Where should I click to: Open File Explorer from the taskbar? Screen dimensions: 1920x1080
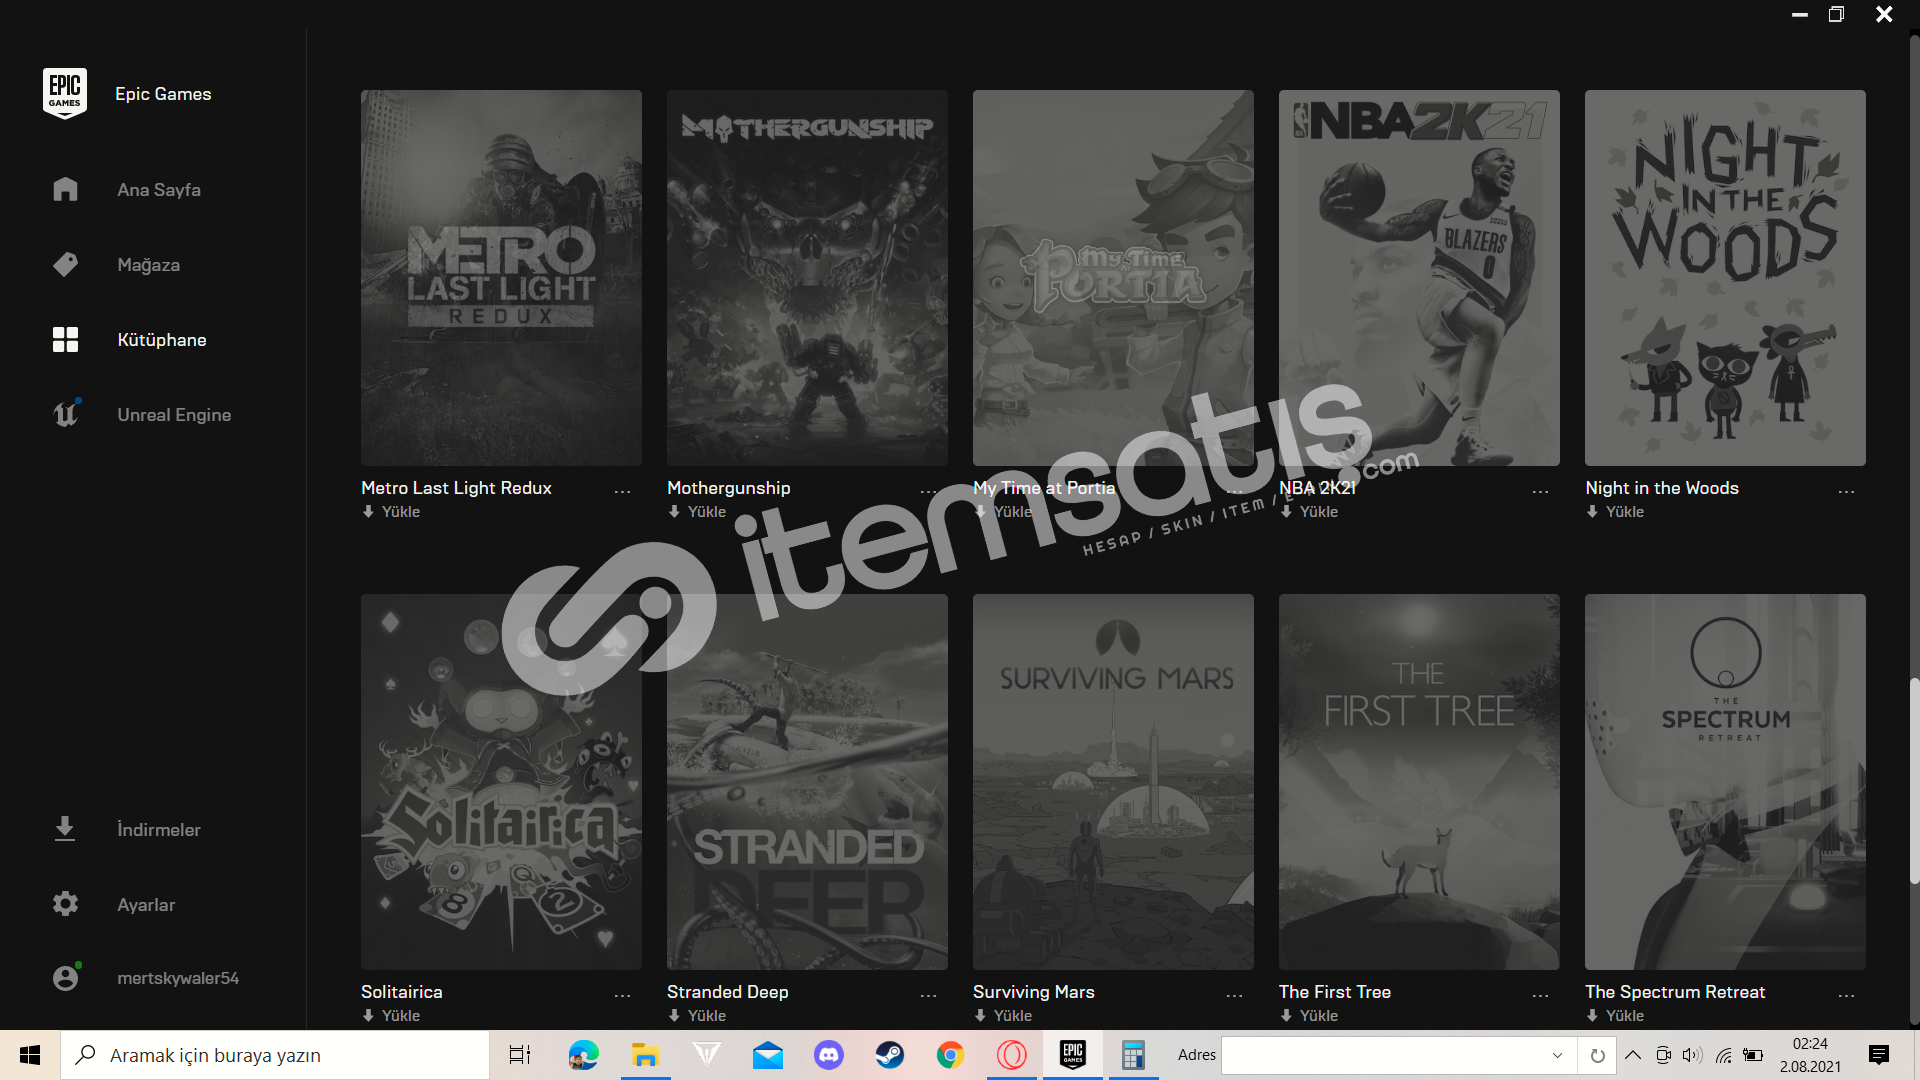pos(645,1055)
